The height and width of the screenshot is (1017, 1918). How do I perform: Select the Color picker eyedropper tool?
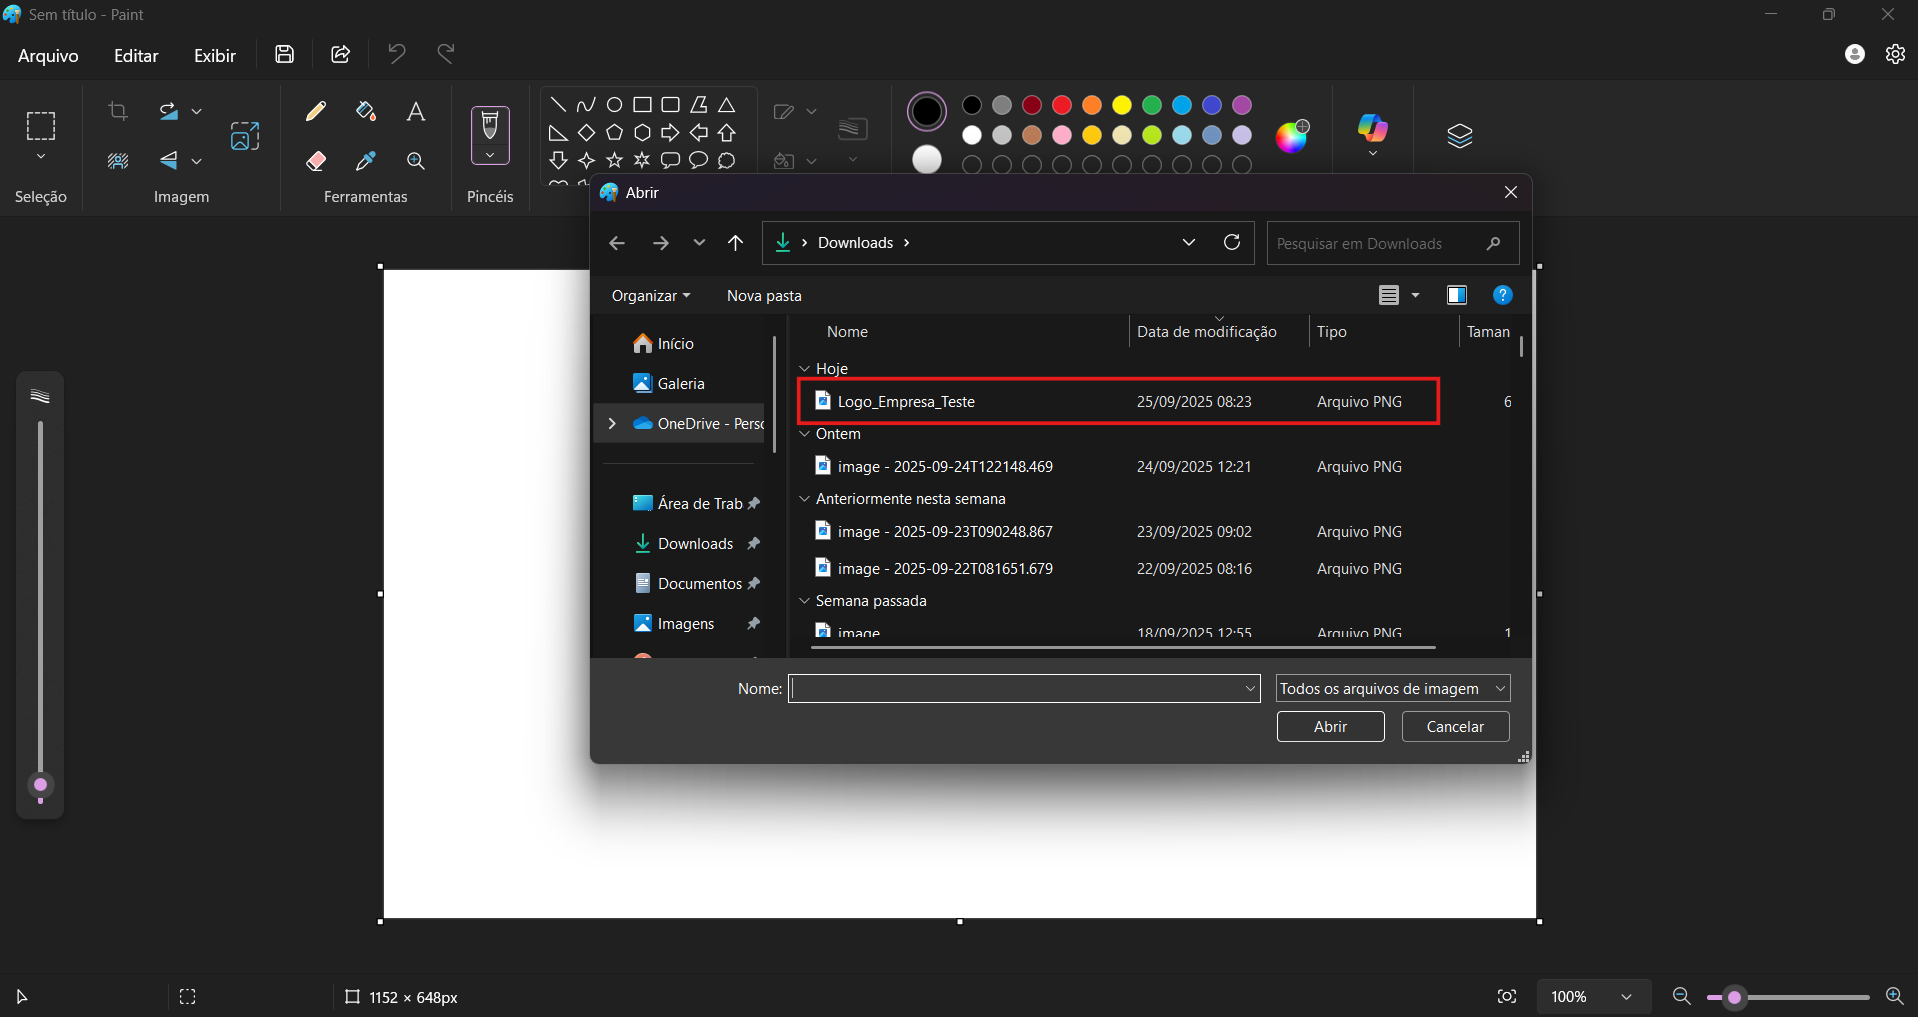(366, 161)
